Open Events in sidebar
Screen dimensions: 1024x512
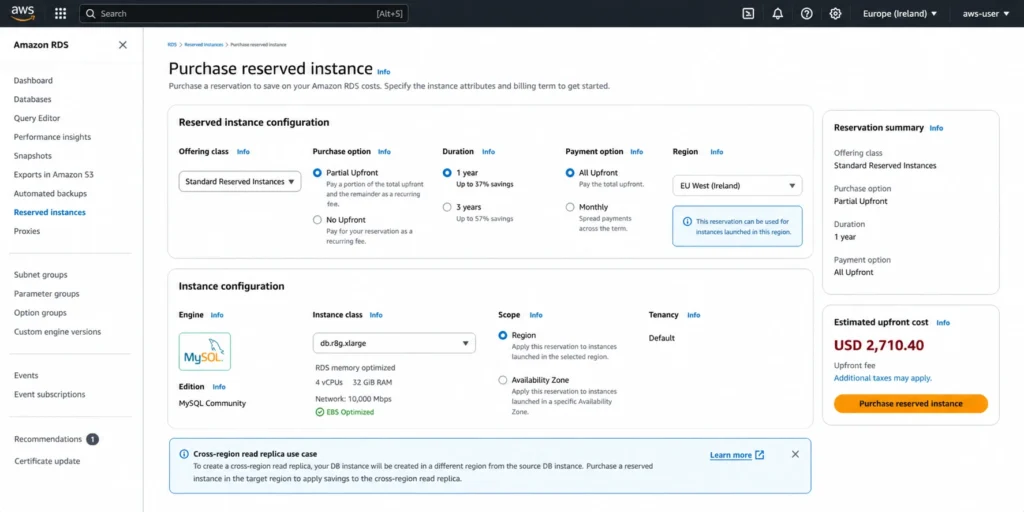click(26, 376)
